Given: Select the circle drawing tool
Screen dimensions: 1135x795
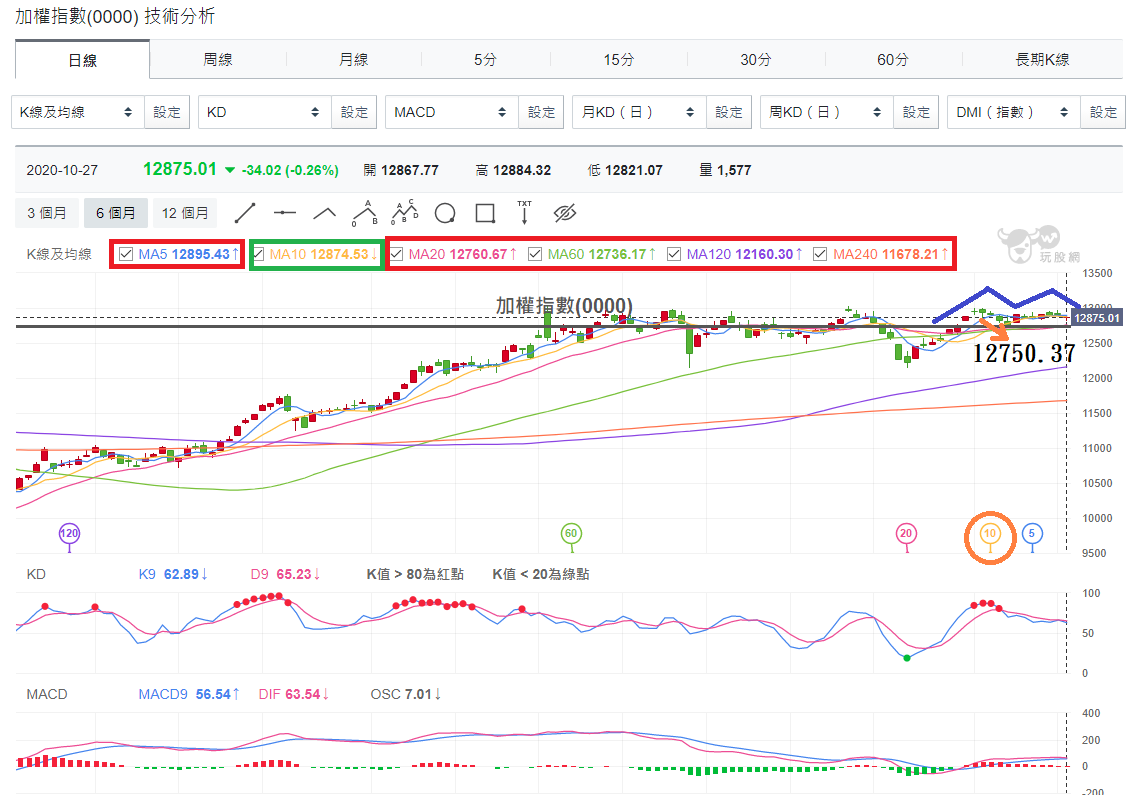Looking at the screenshot, I should click(444, 214).
